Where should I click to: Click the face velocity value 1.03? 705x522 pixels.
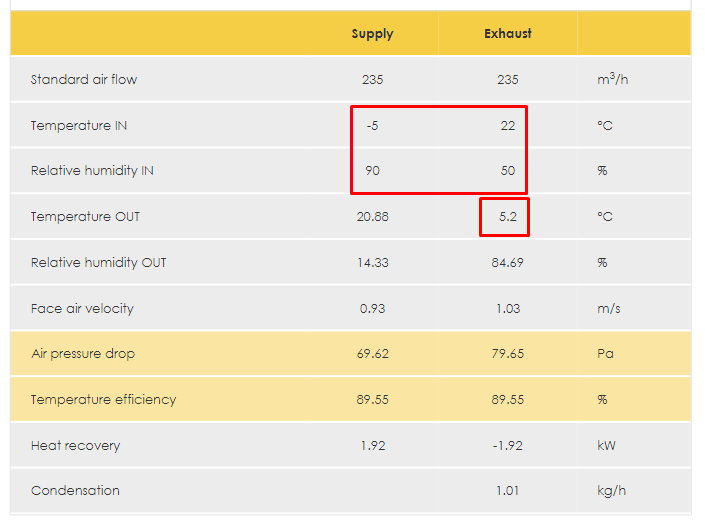(x=508, y=309)
